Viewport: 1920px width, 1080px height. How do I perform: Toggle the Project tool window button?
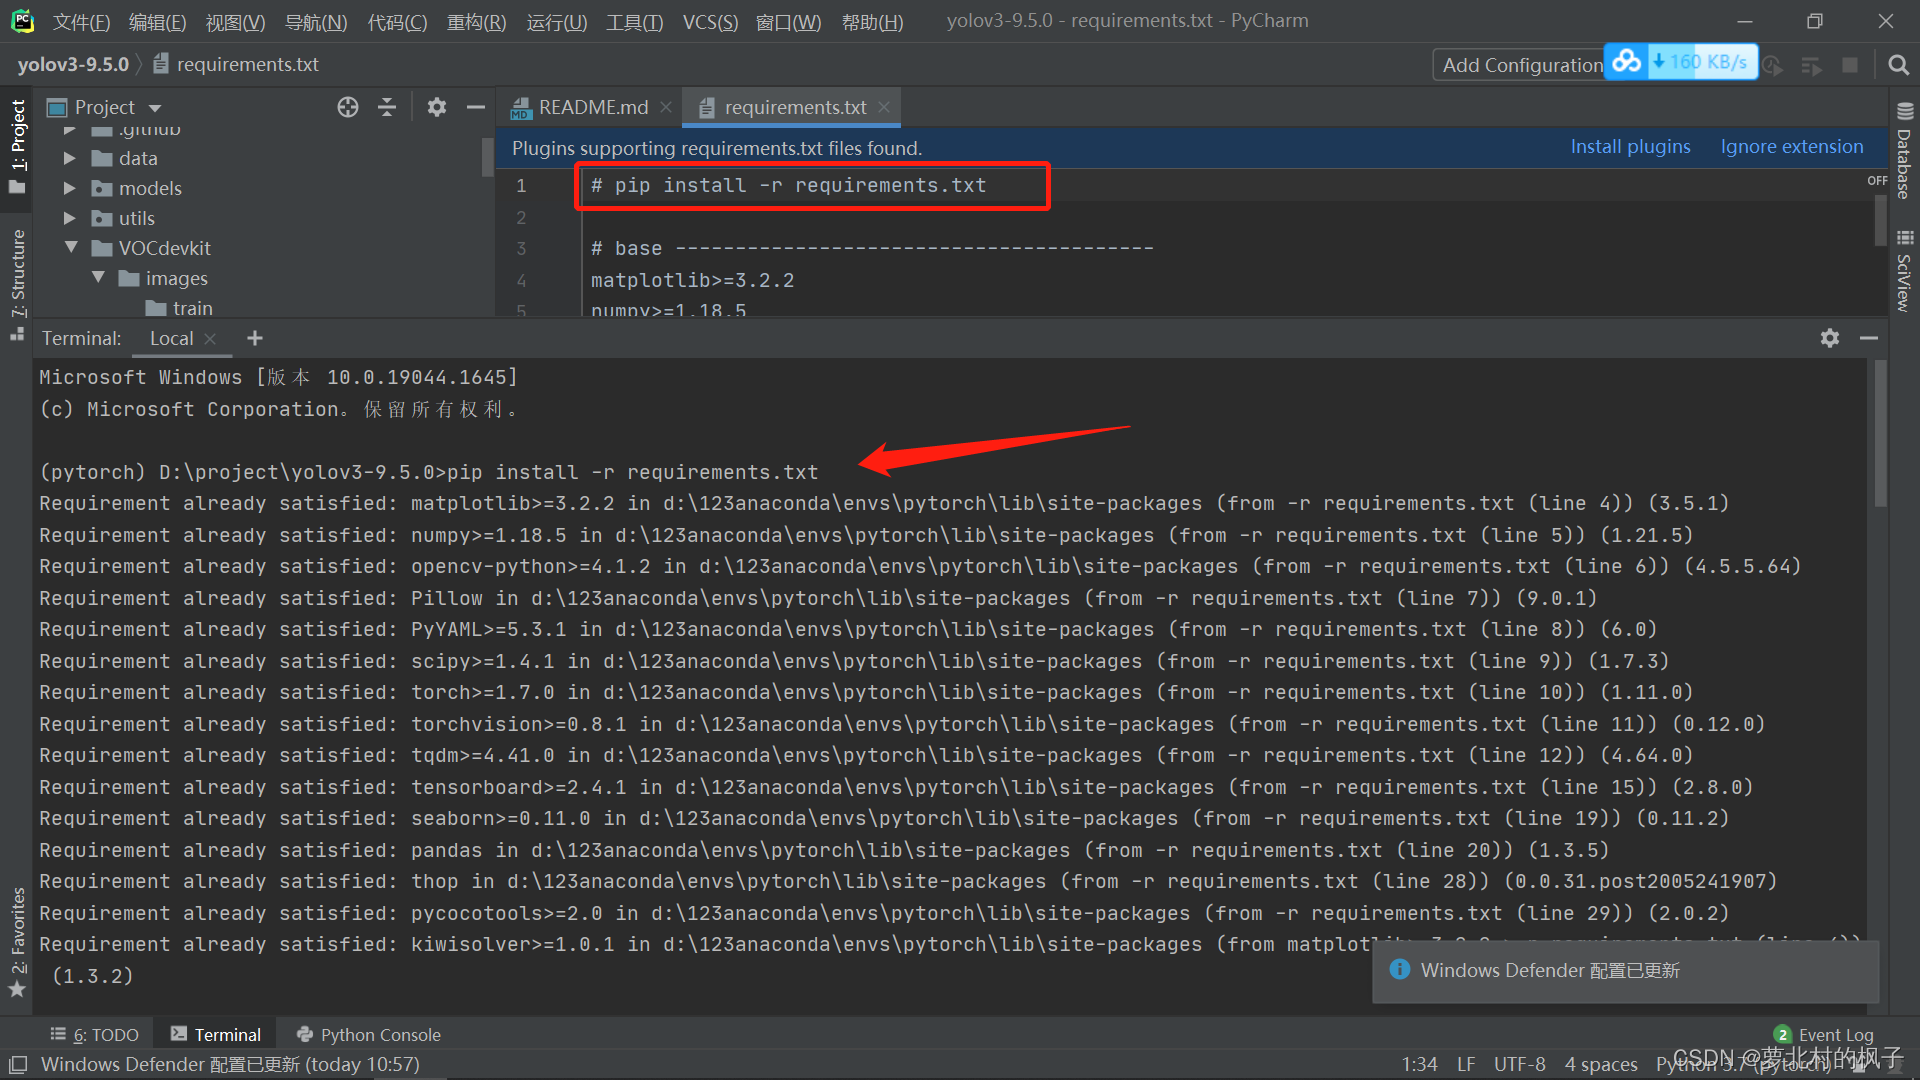[17, 146]
